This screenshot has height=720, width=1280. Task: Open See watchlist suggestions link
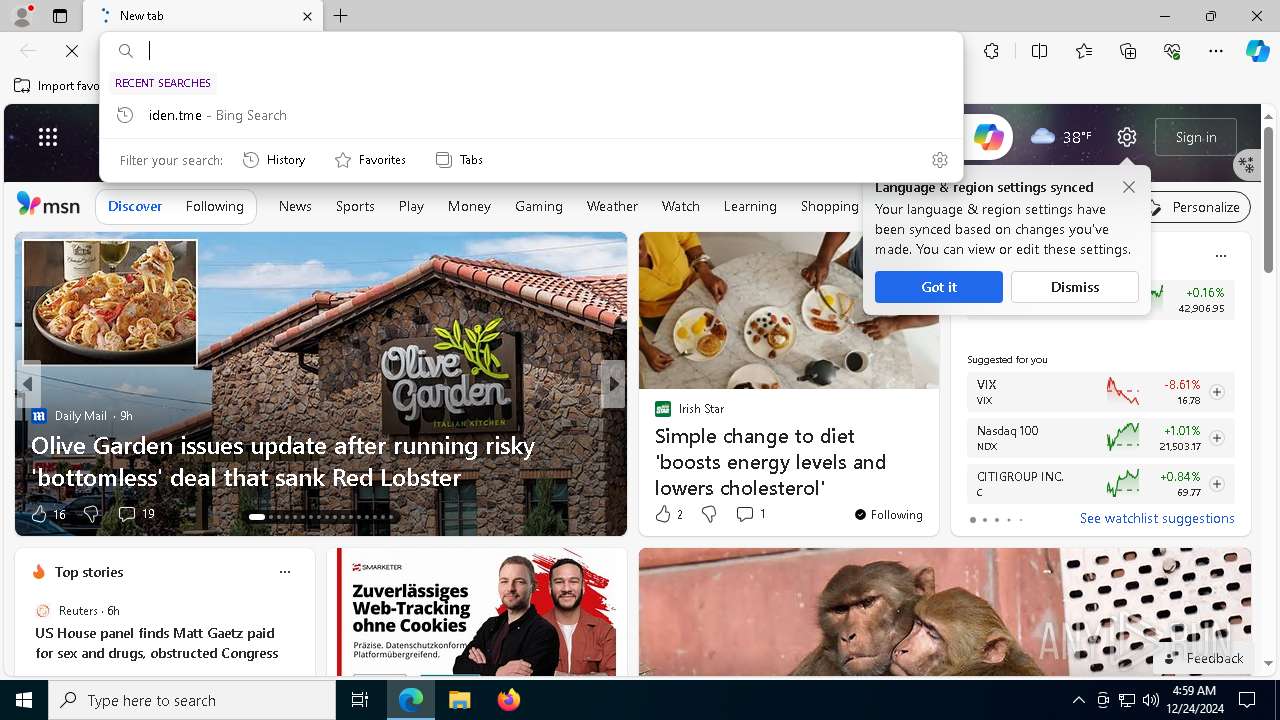click(1157, 518)
